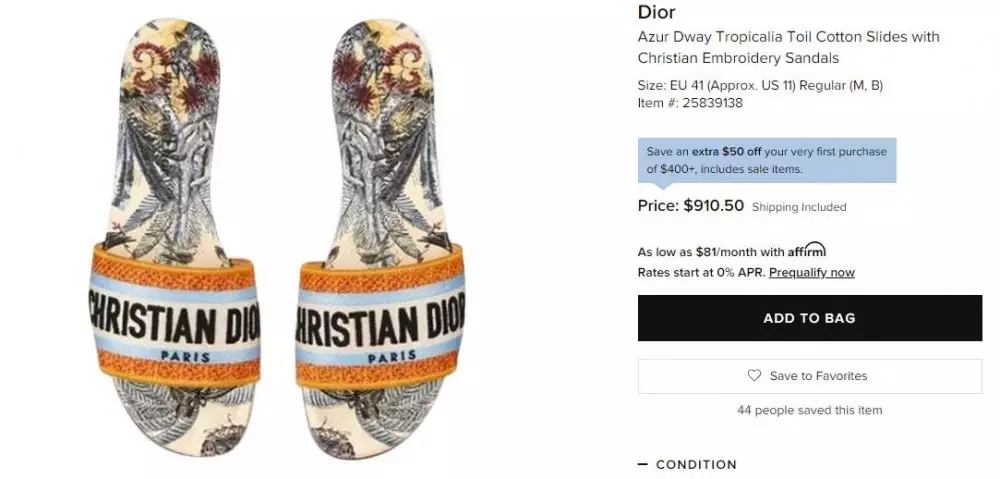The image size is (1000, 479).
Task: Open the Dior brand name heading
Action: (656, 13)
